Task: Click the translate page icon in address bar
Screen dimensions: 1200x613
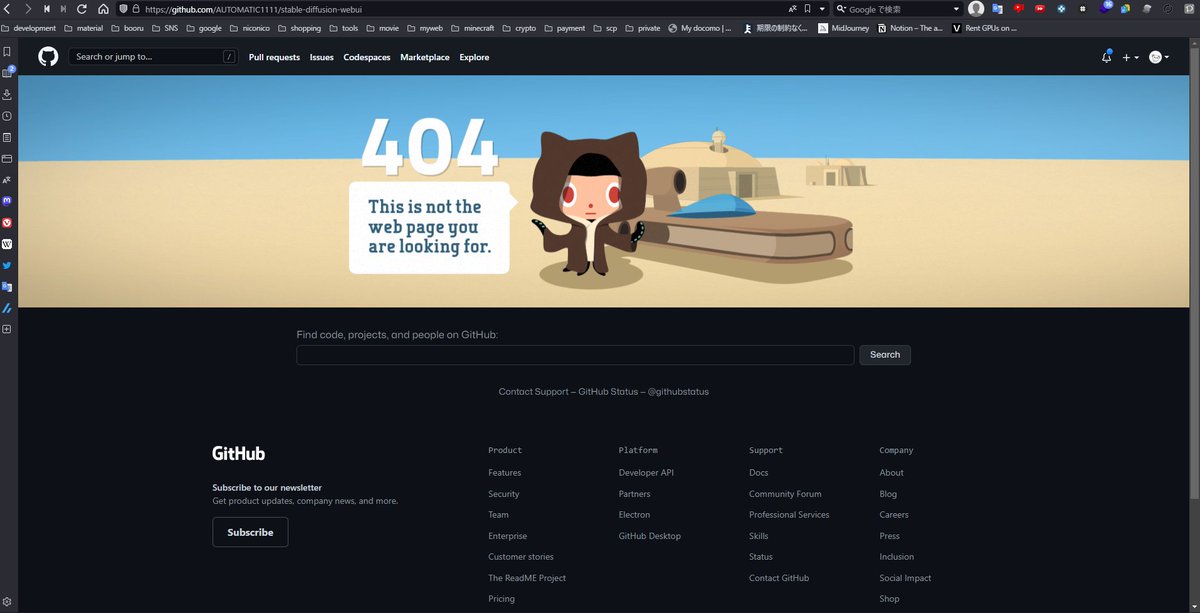Action: click(792, 9)
